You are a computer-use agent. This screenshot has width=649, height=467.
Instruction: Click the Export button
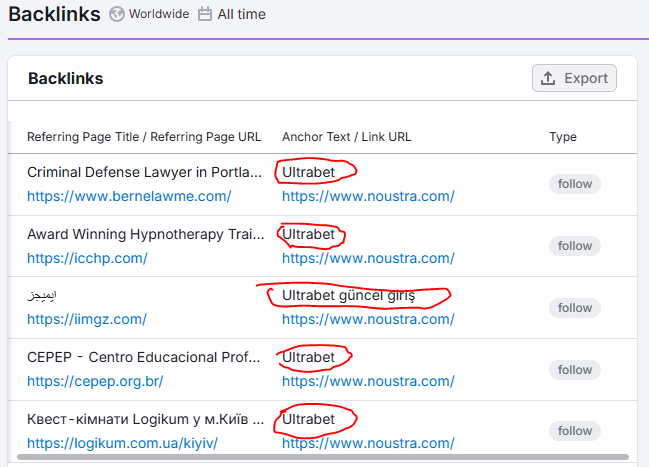[x=574, y=78]
